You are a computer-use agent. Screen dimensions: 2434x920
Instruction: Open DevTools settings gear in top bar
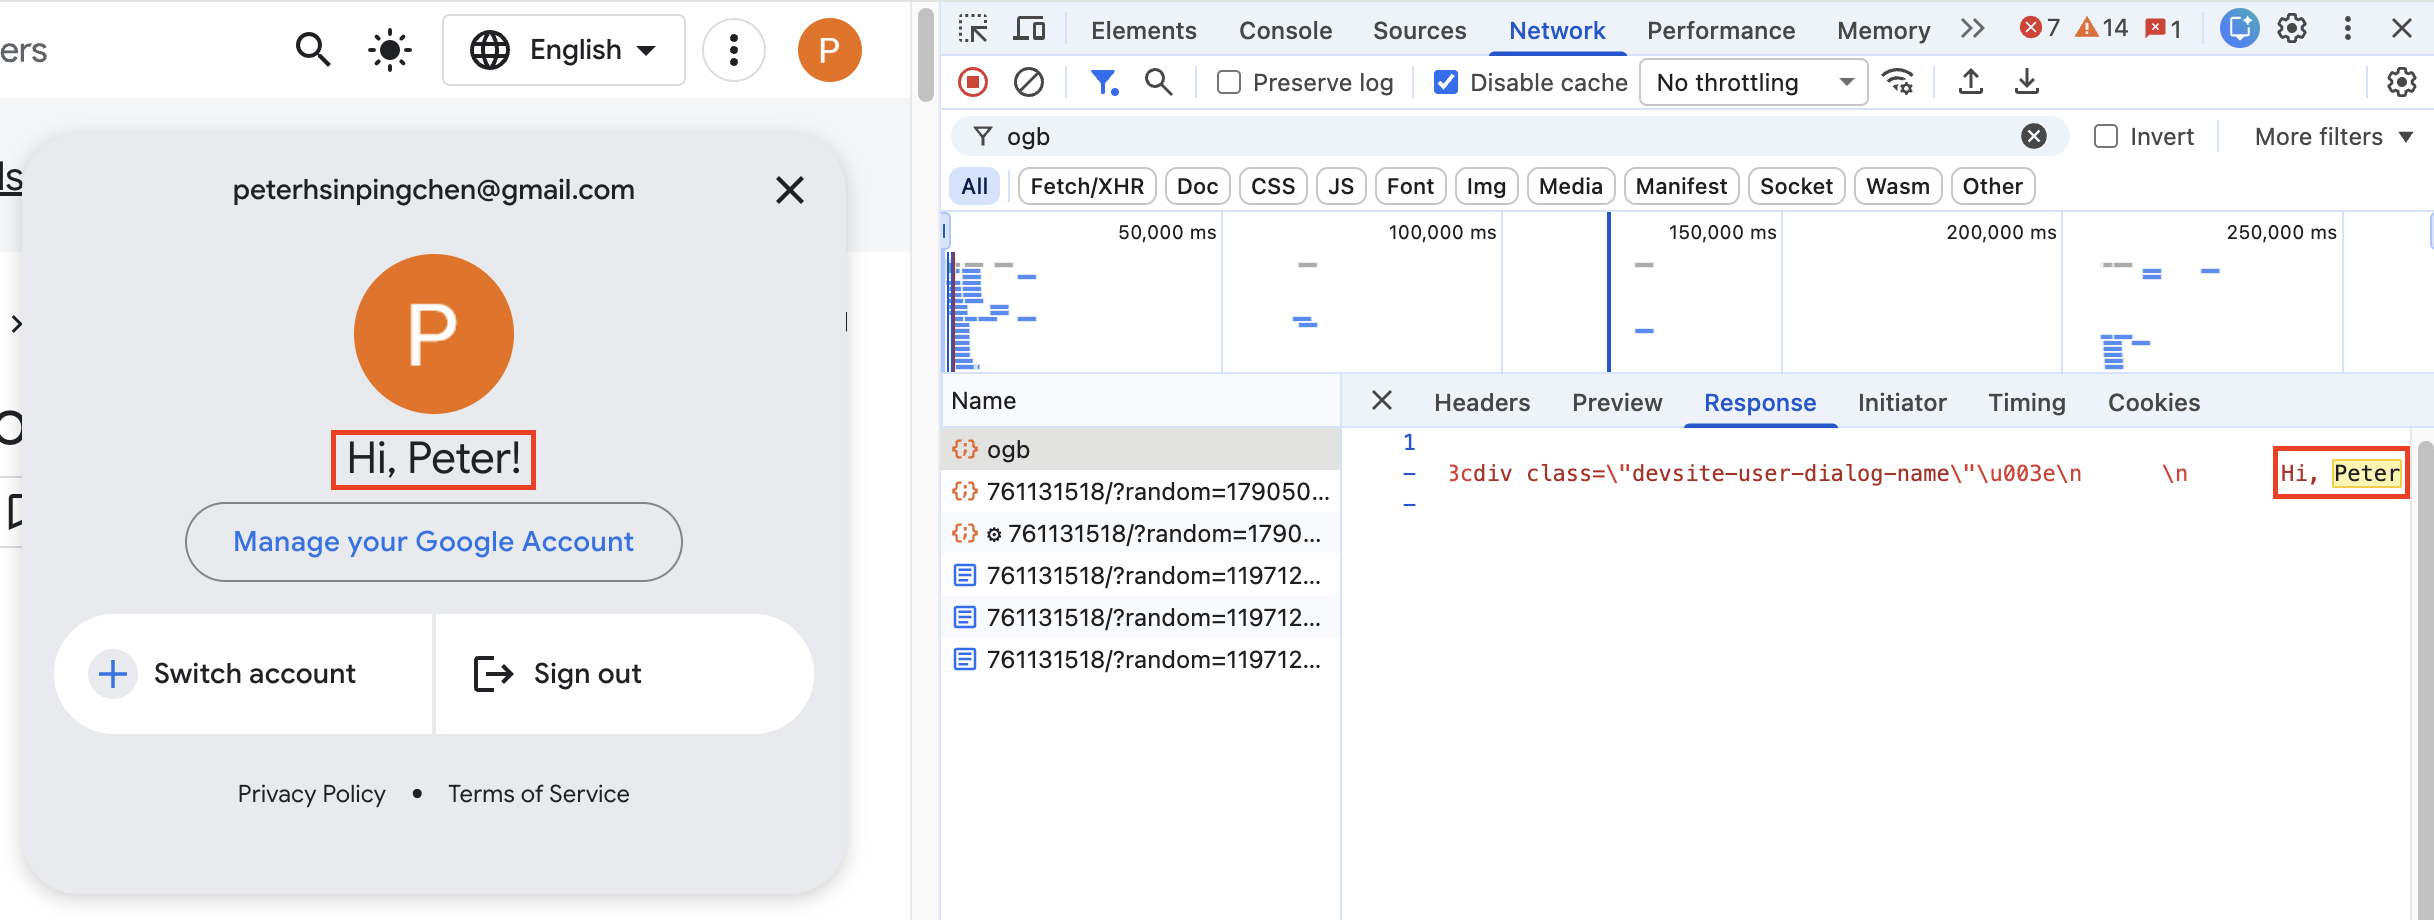(2292, 29)
